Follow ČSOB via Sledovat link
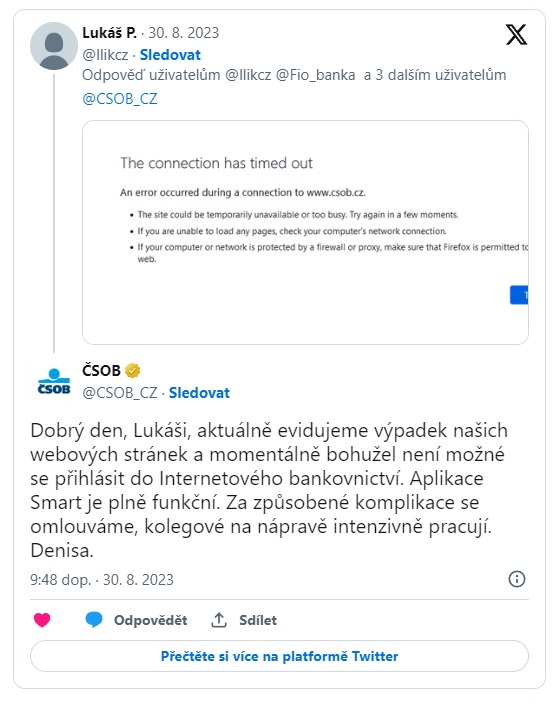 click(x=199, y=393)
